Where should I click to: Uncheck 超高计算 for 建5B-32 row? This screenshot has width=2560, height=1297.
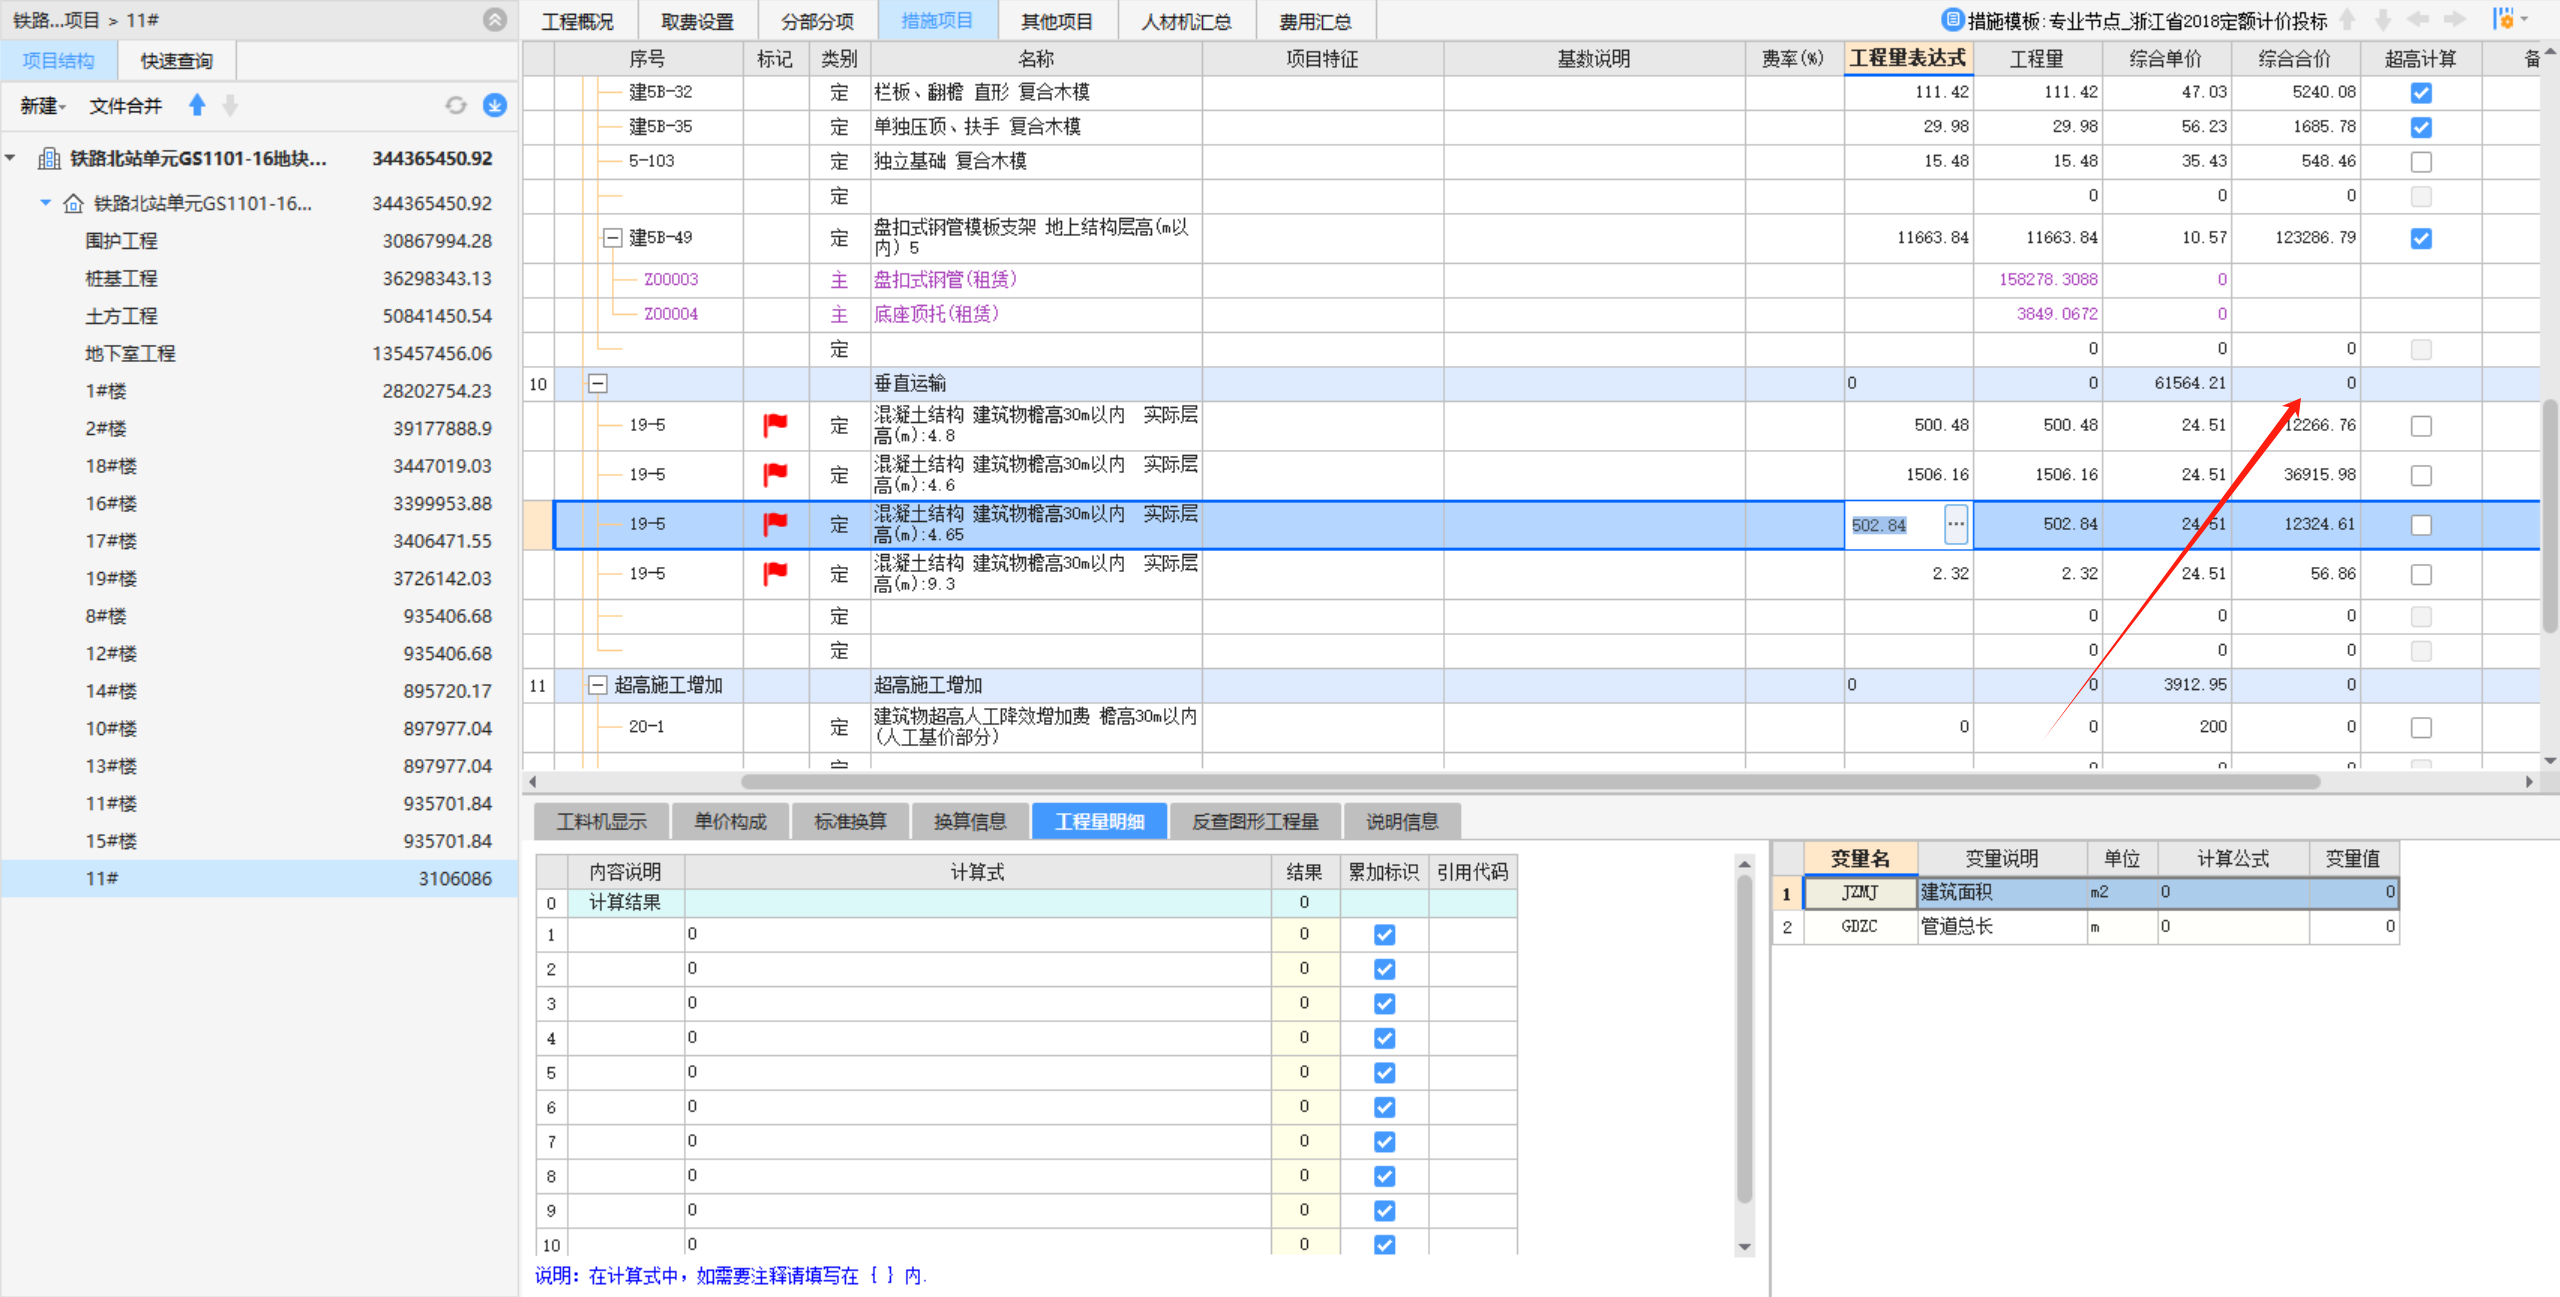tap(2420, 93)
